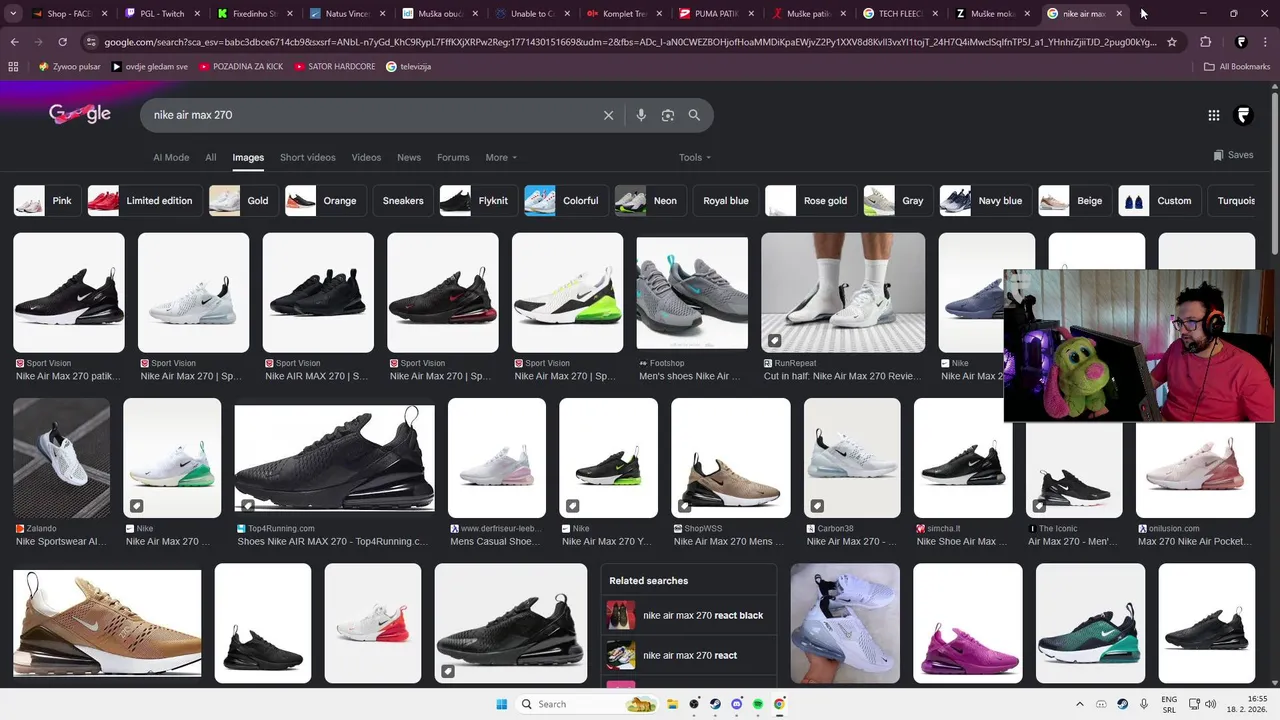Open search by image camera icon
1280x720 pixels.
click(x=668, y=115)
